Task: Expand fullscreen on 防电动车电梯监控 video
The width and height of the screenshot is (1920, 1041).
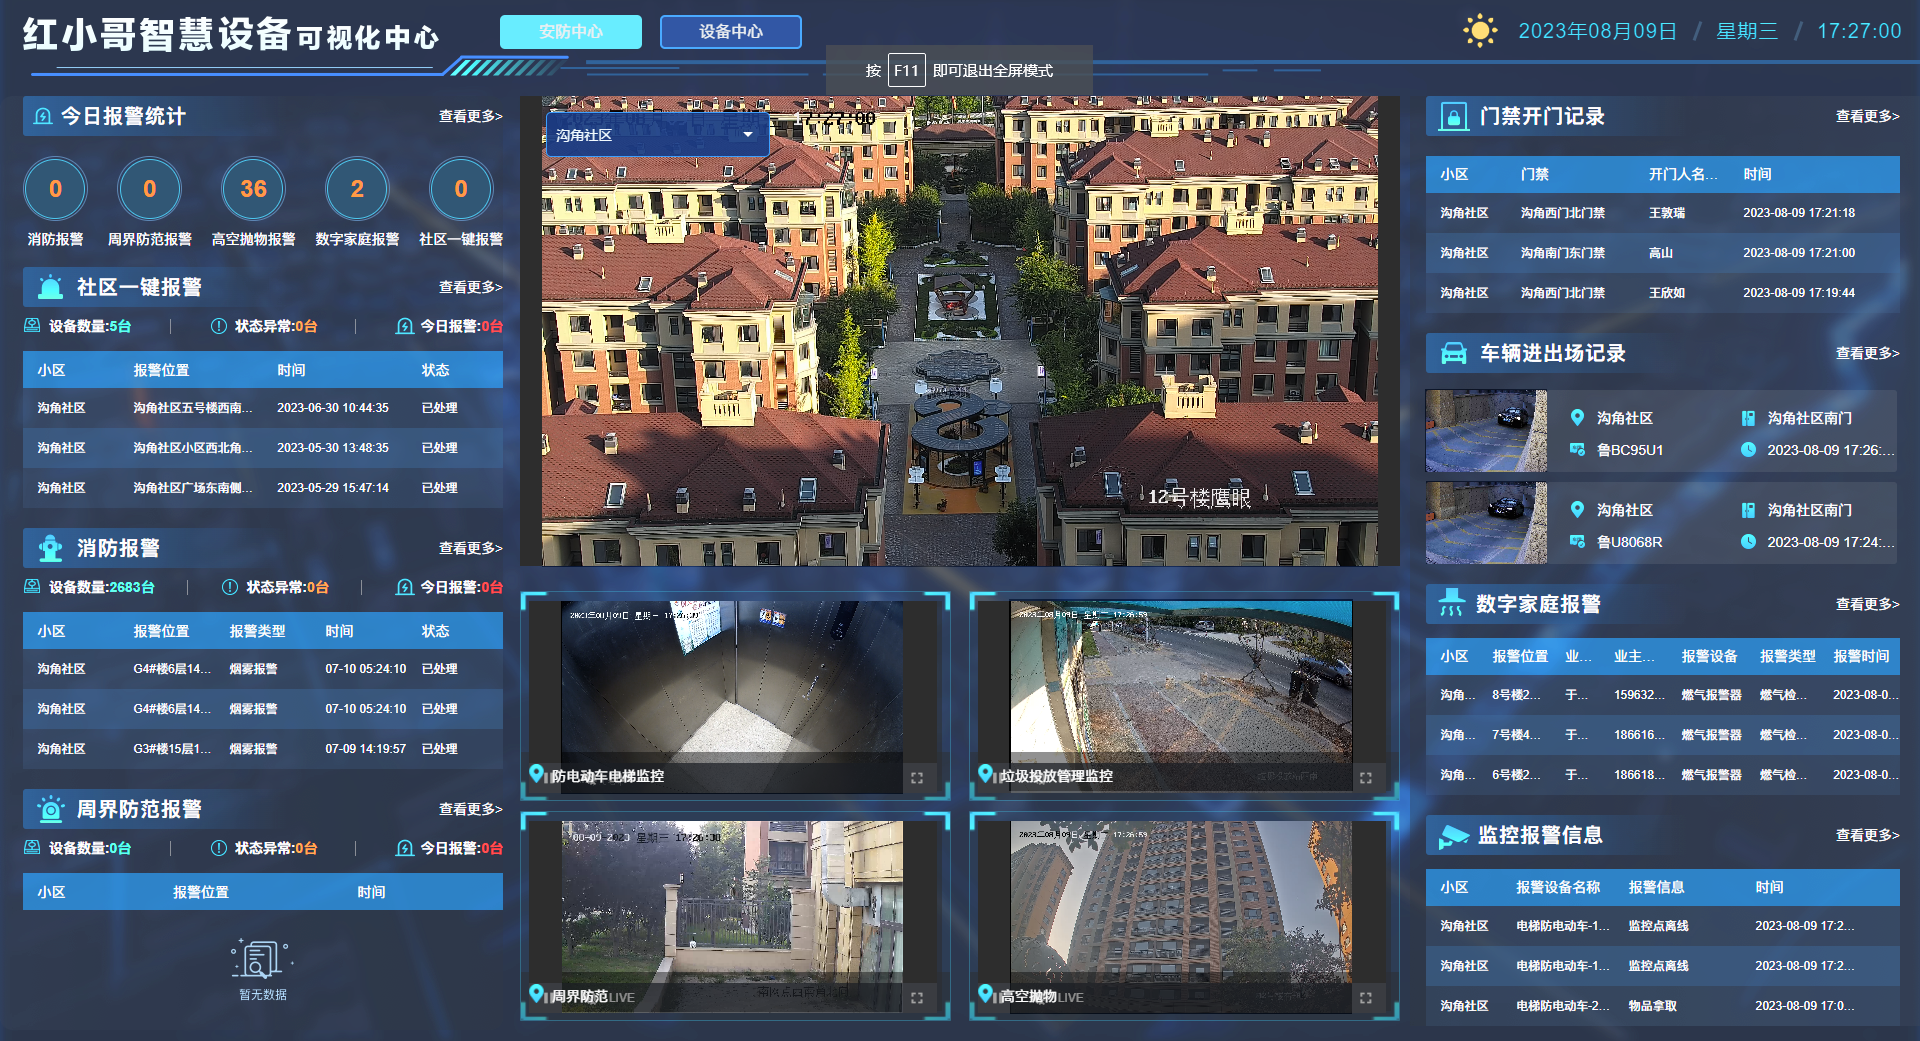Action: pos(916,777)
